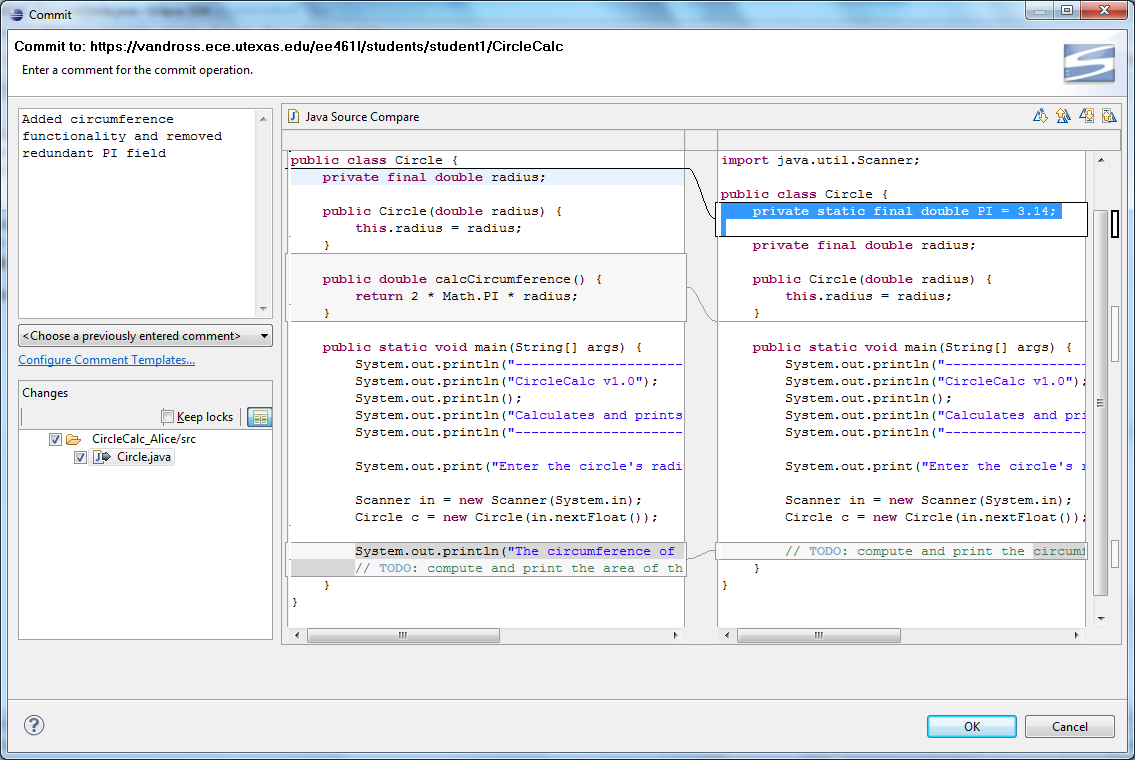Screen dimensions: 1135x760
Task: Jump to next change icon
Action: [1086, 116]
